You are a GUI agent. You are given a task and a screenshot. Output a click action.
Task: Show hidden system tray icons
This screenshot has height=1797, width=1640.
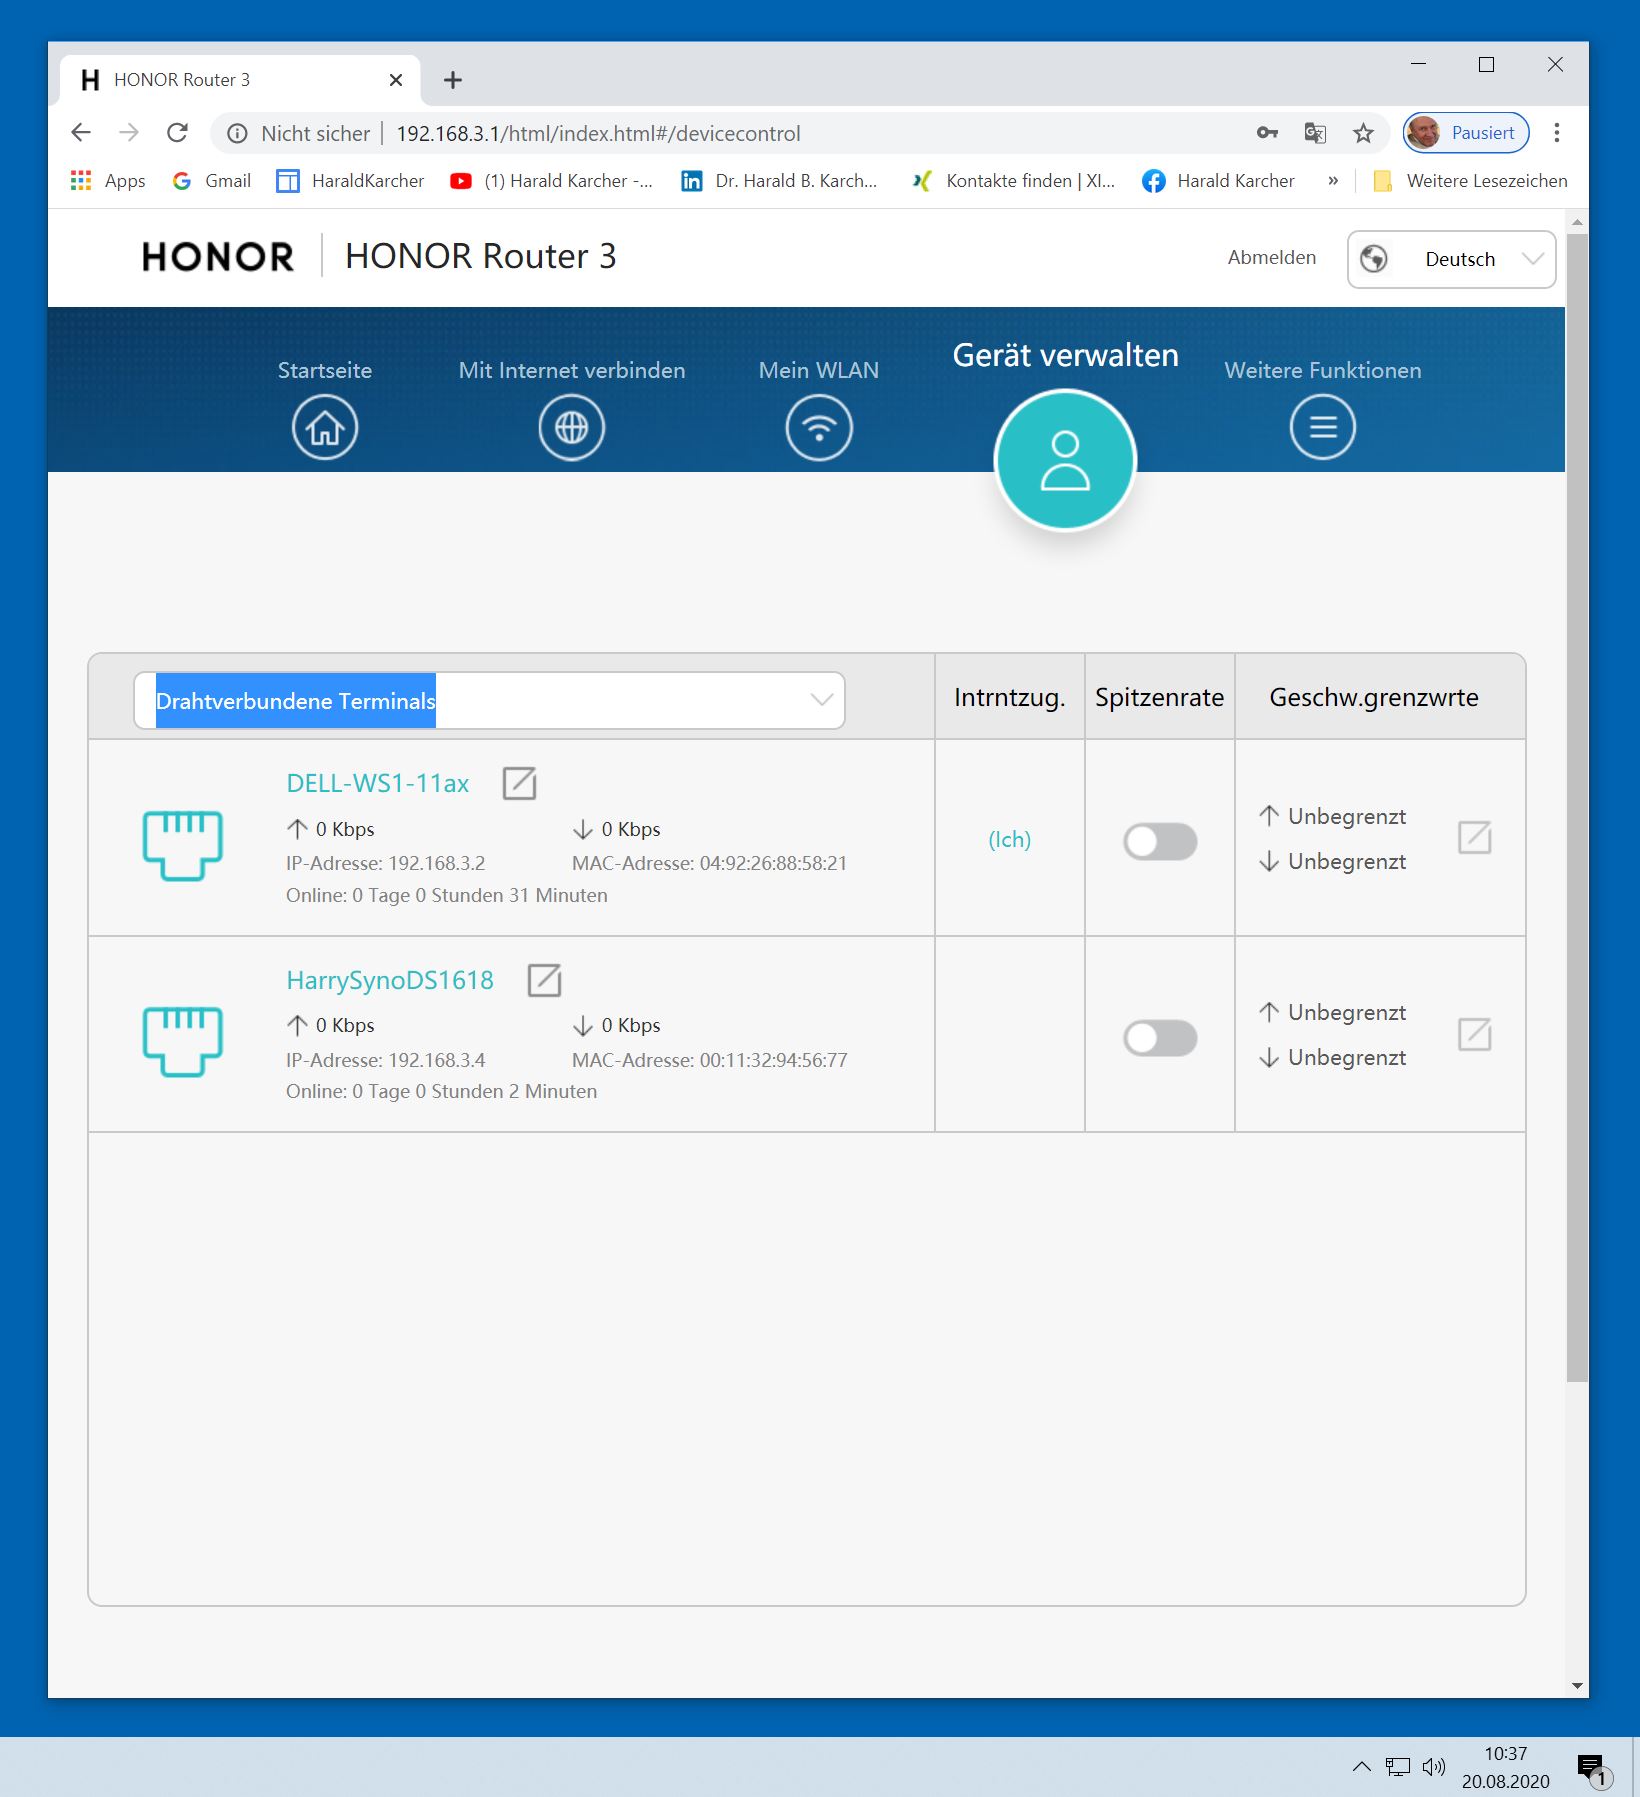(1361, 1767)
